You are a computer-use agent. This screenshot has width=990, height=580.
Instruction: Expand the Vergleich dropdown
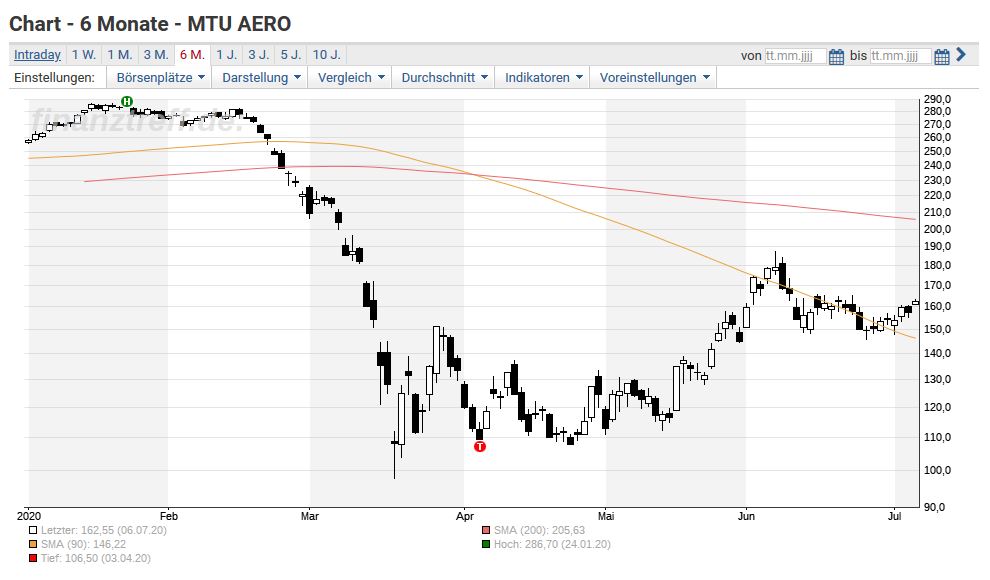point(350,78)
